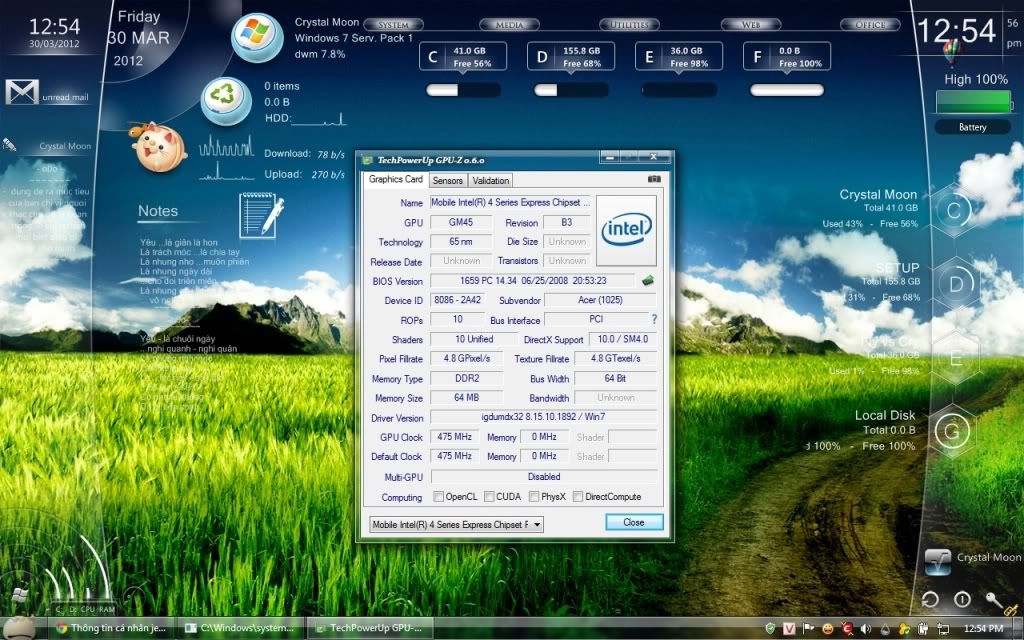Viewport: 1024px width, 640px height.
Task: Click the F drive usage bar
Action: click(787, 90)
